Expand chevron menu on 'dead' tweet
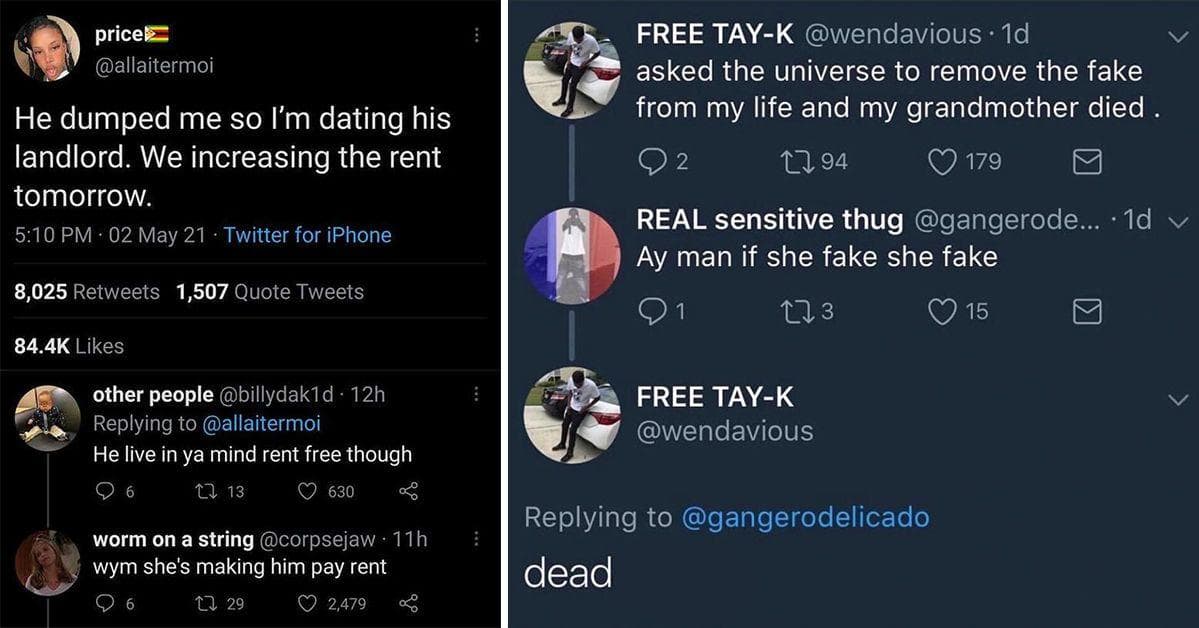Screen dimensions: 1199x628 (x=1177, y=399)
